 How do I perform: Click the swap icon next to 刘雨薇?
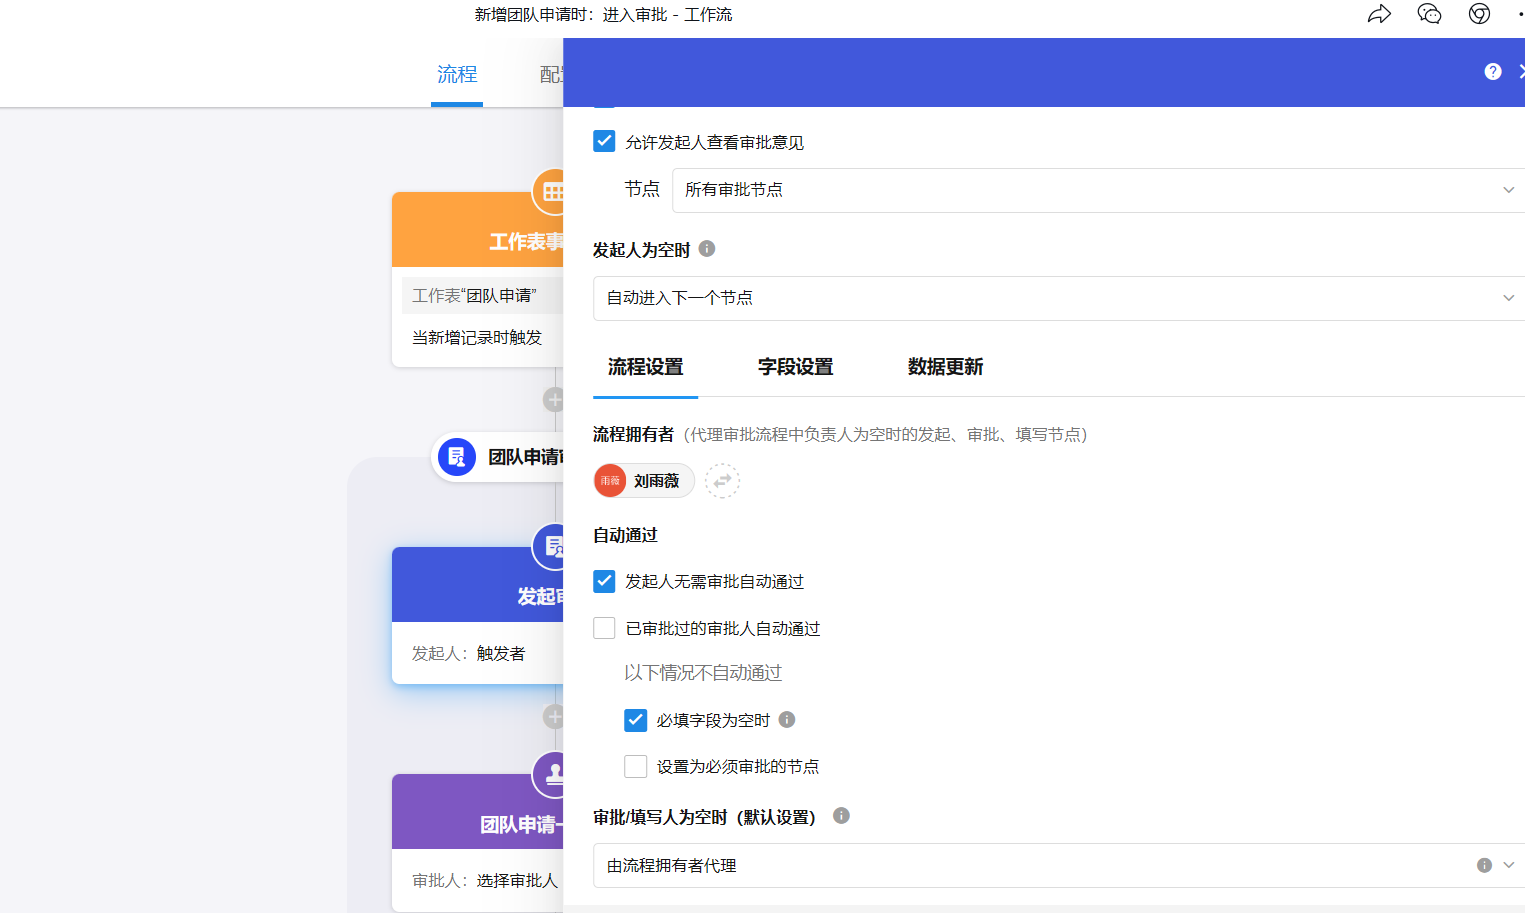(722, 481)
